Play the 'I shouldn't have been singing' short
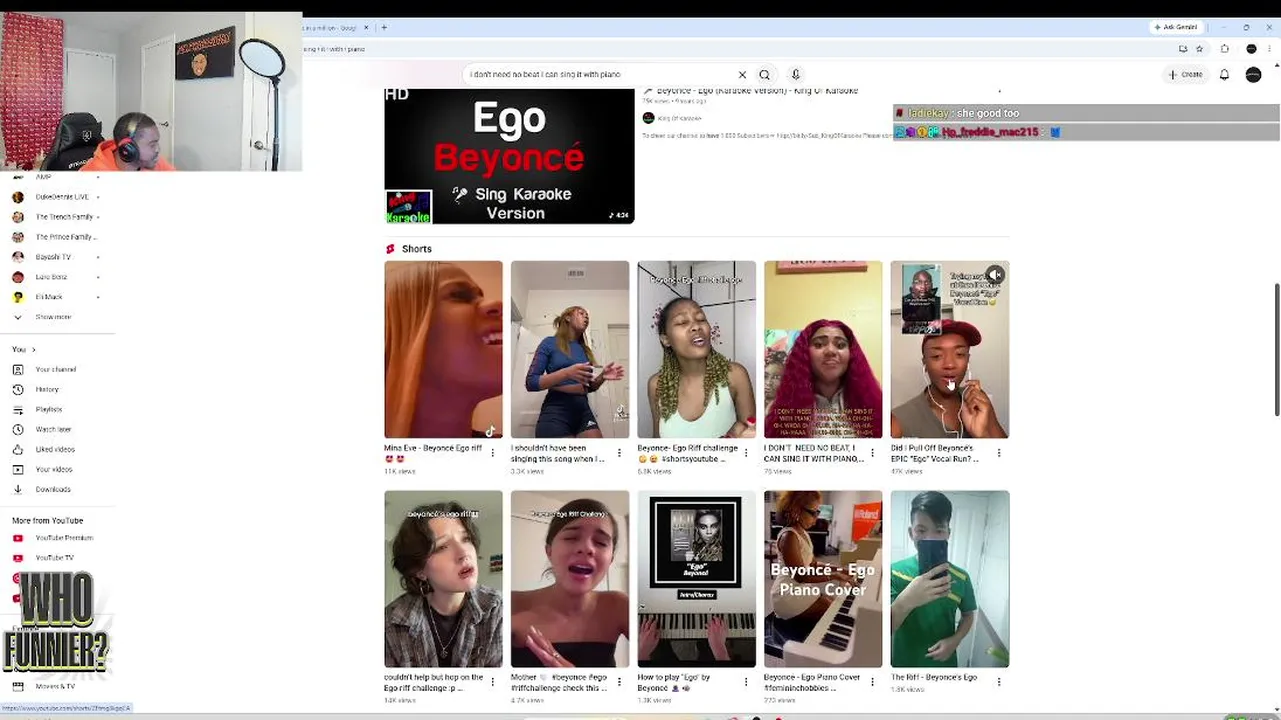 570,349
